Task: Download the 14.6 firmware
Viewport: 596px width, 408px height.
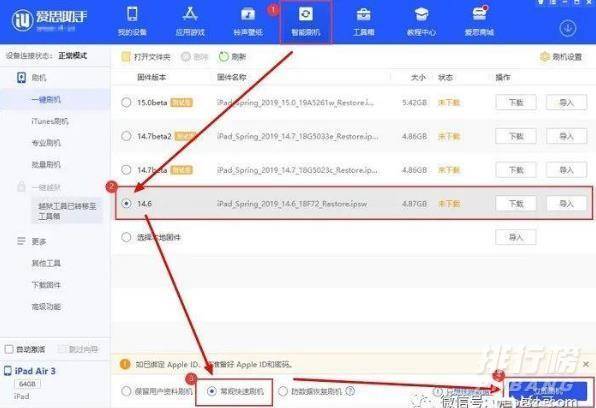Action: coord(516,203)
